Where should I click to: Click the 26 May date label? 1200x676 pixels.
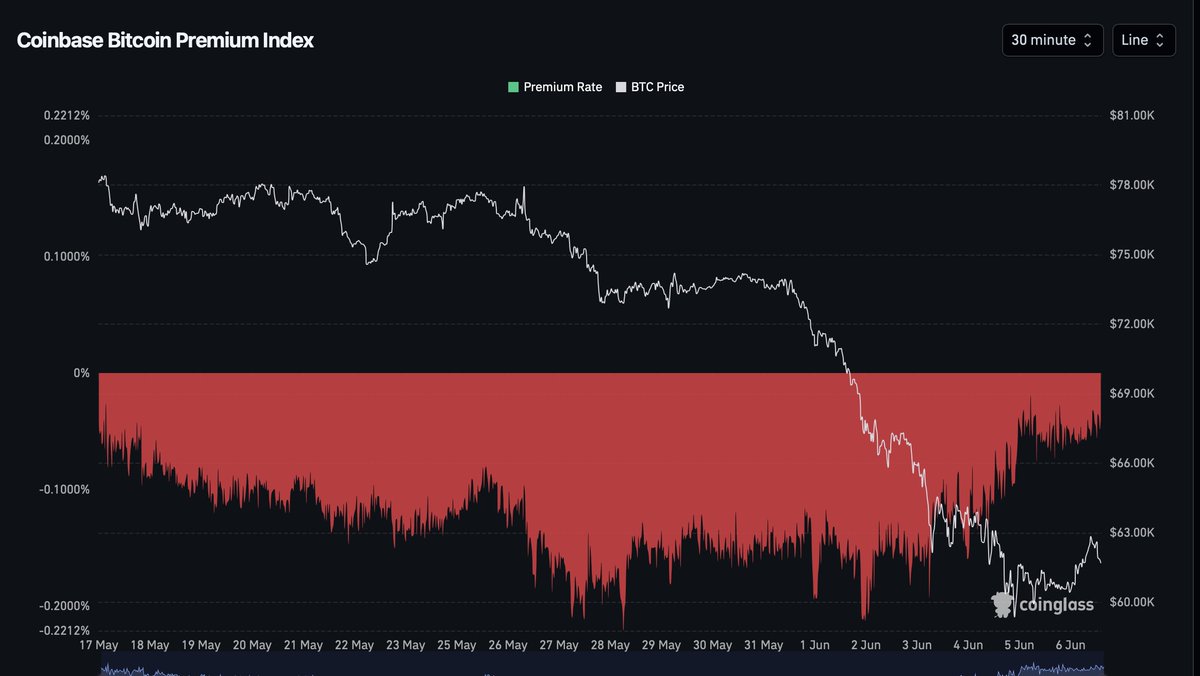508,645
